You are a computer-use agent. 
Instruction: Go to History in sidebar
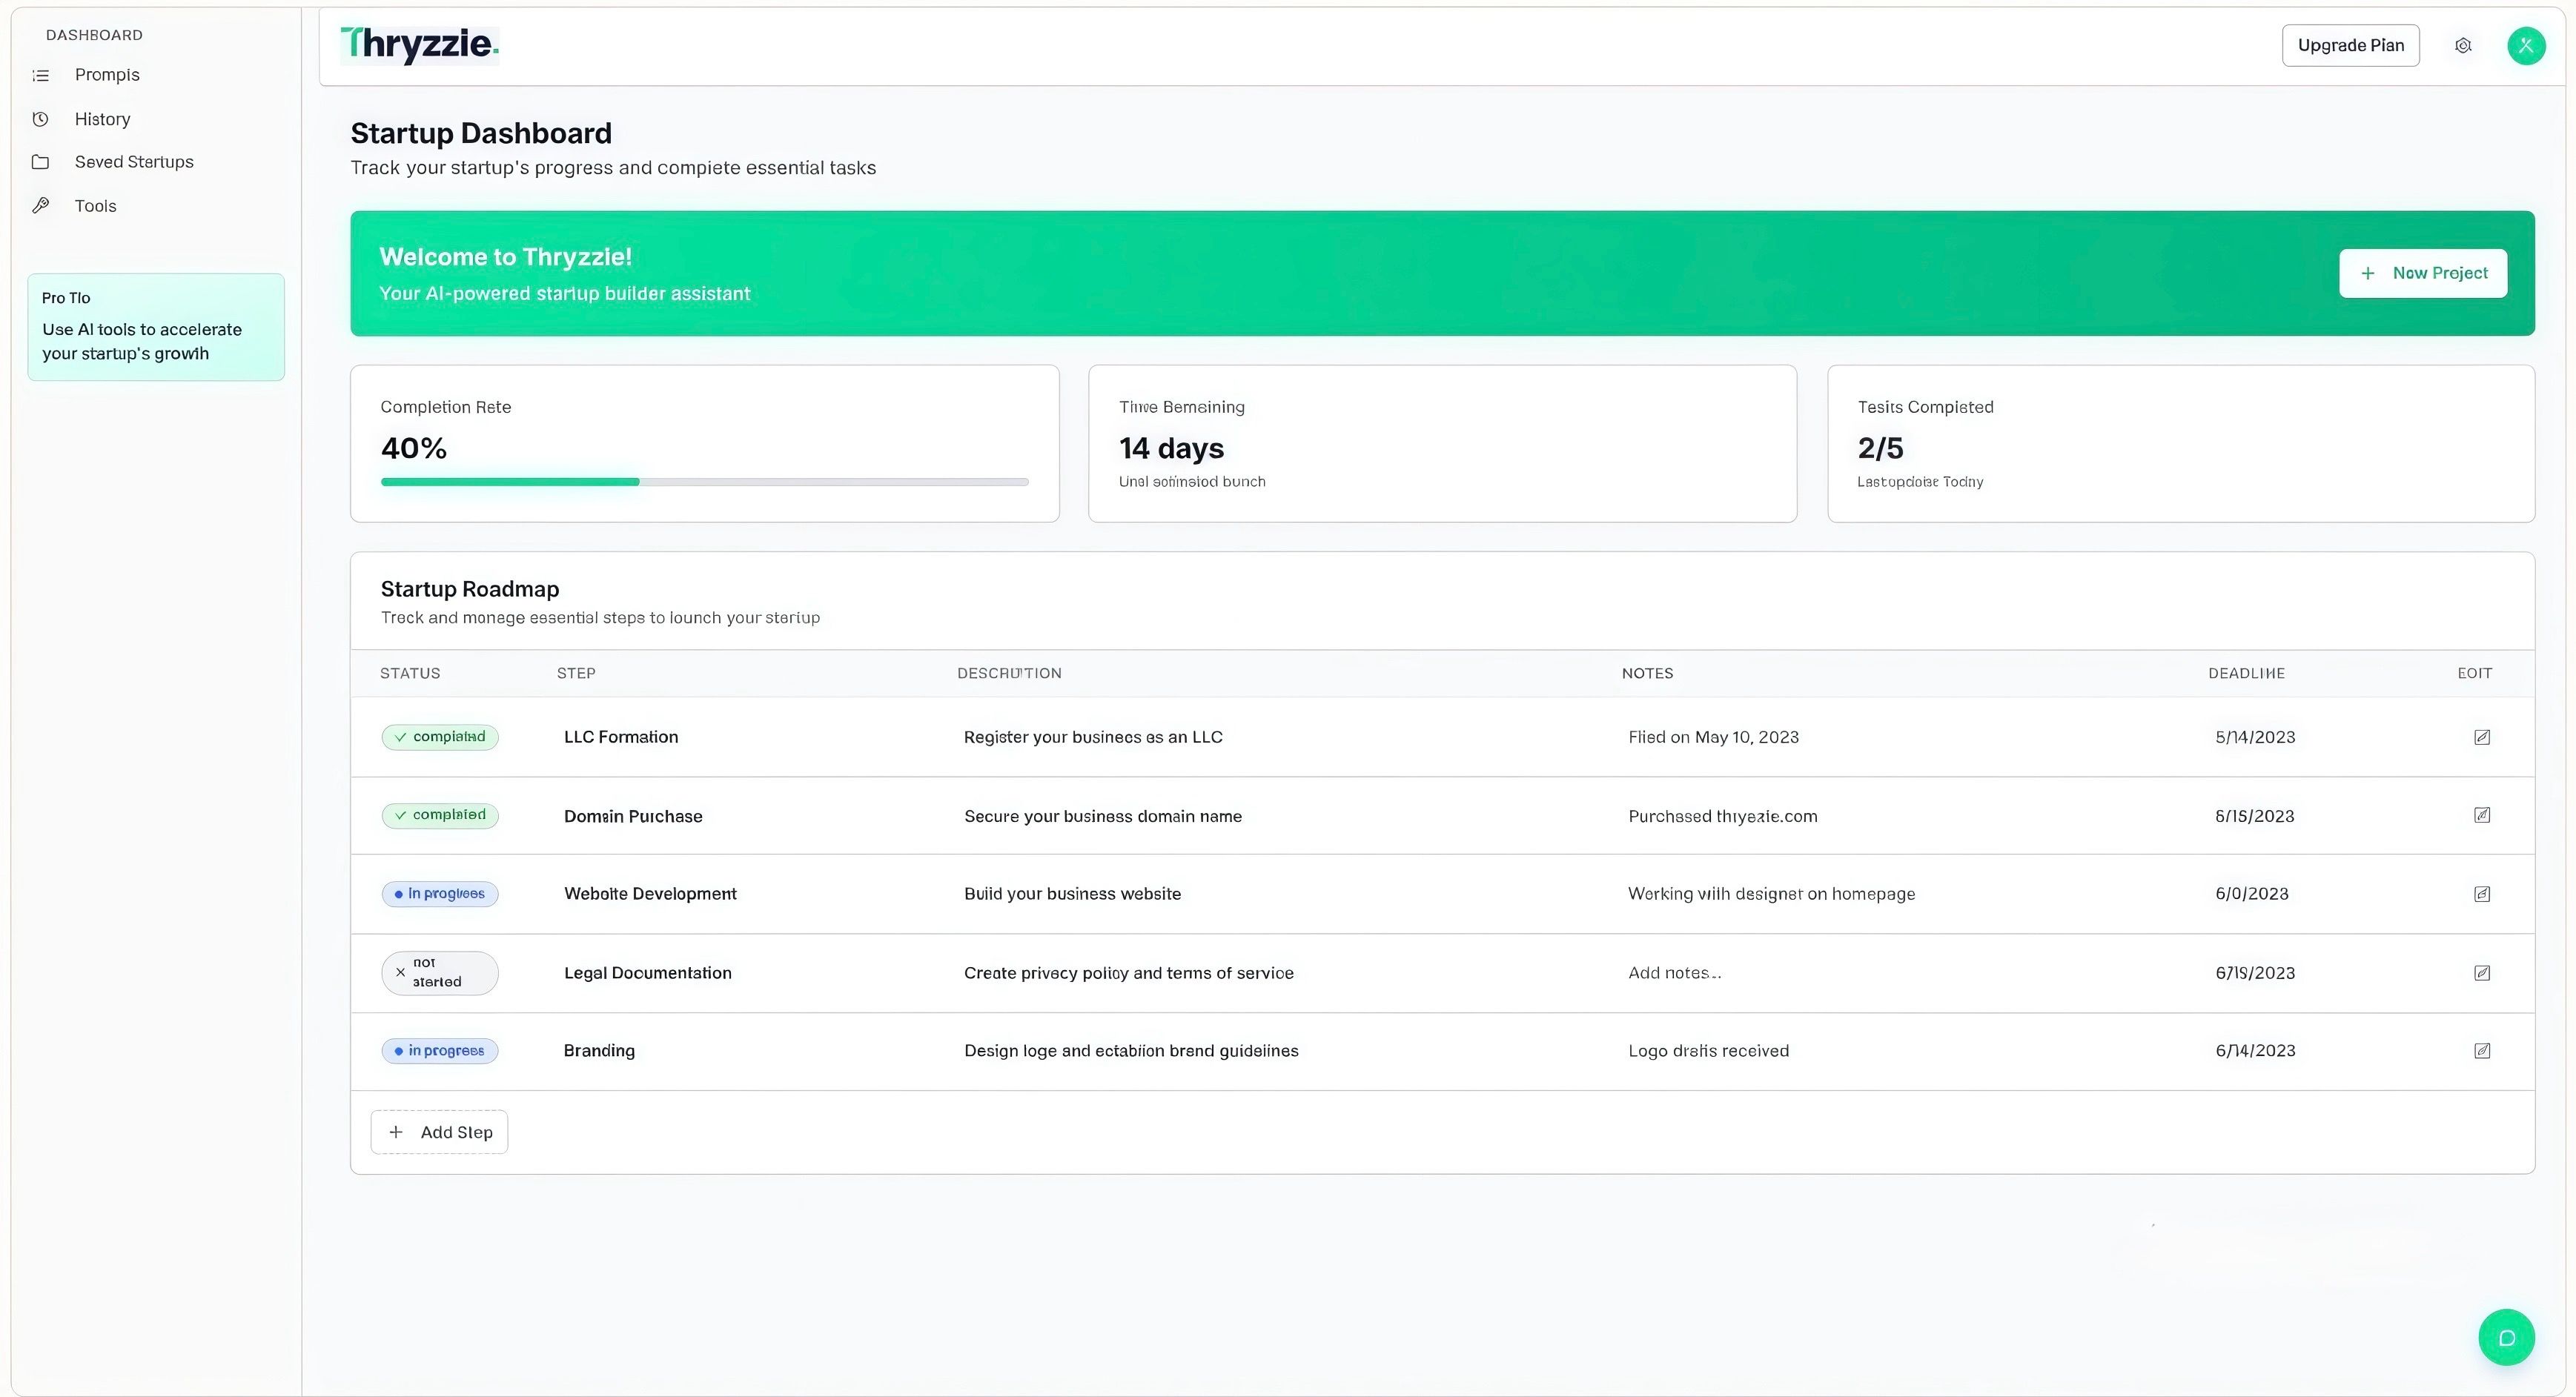tap(103, 119)
